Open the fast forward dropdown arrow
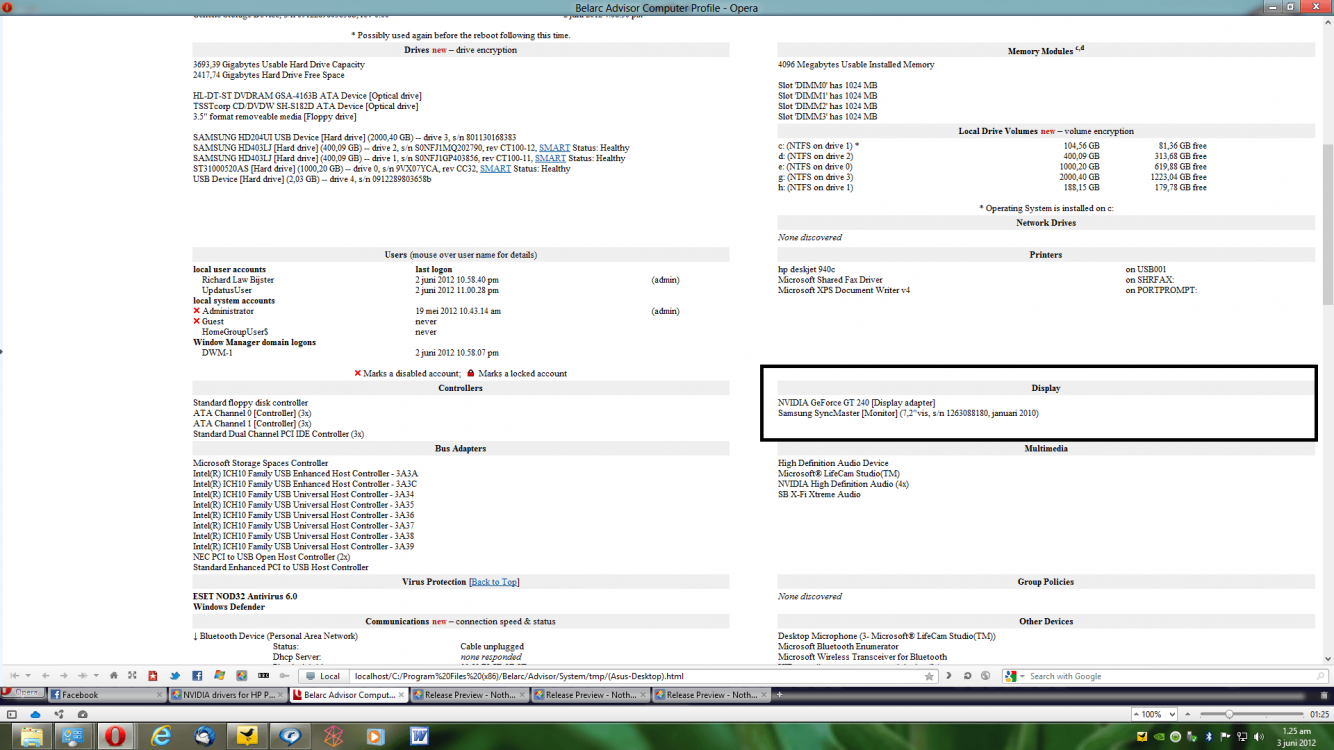 point(96,676)
